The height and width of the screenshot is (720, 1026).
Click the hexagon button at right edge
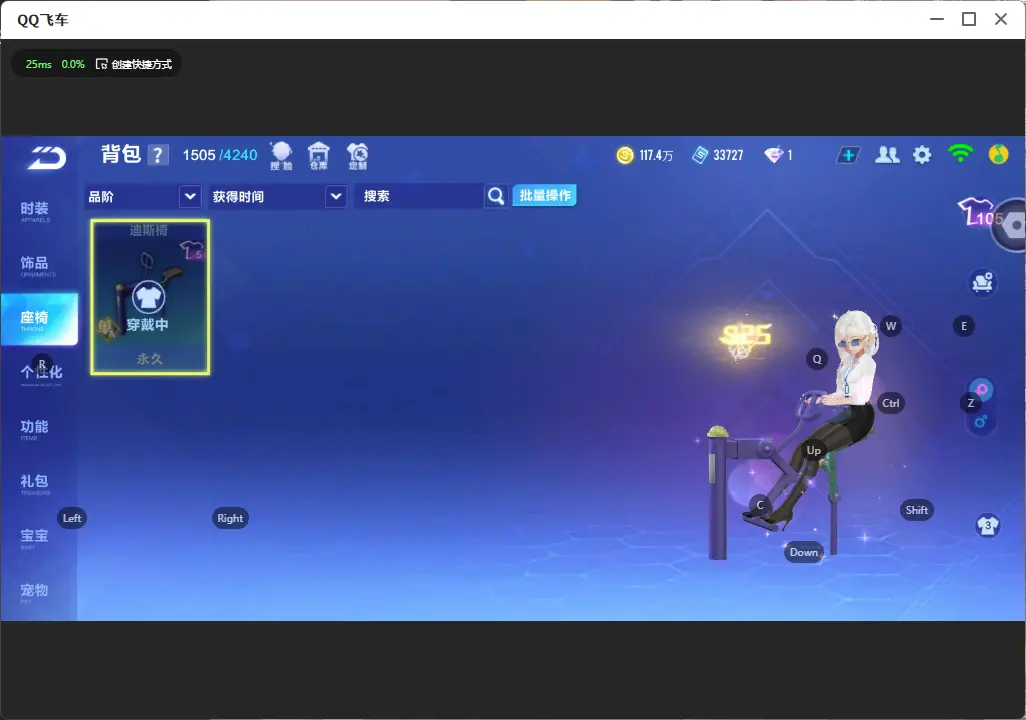coord(1011,225)
